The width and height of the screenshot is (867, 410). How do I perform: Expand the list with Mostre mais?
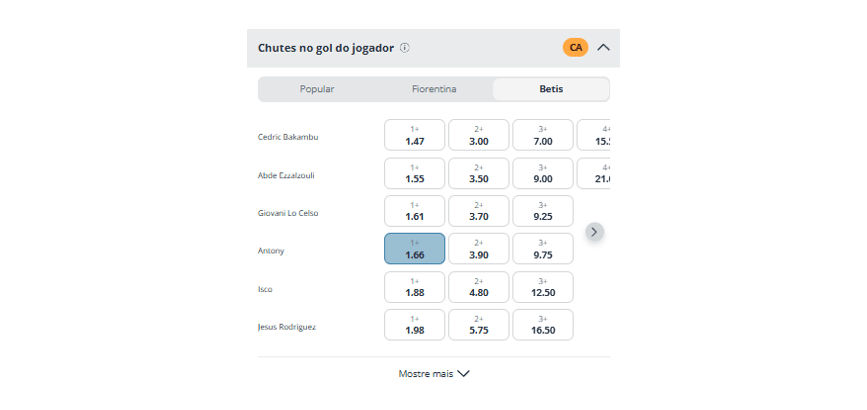[x=434, y=373]
